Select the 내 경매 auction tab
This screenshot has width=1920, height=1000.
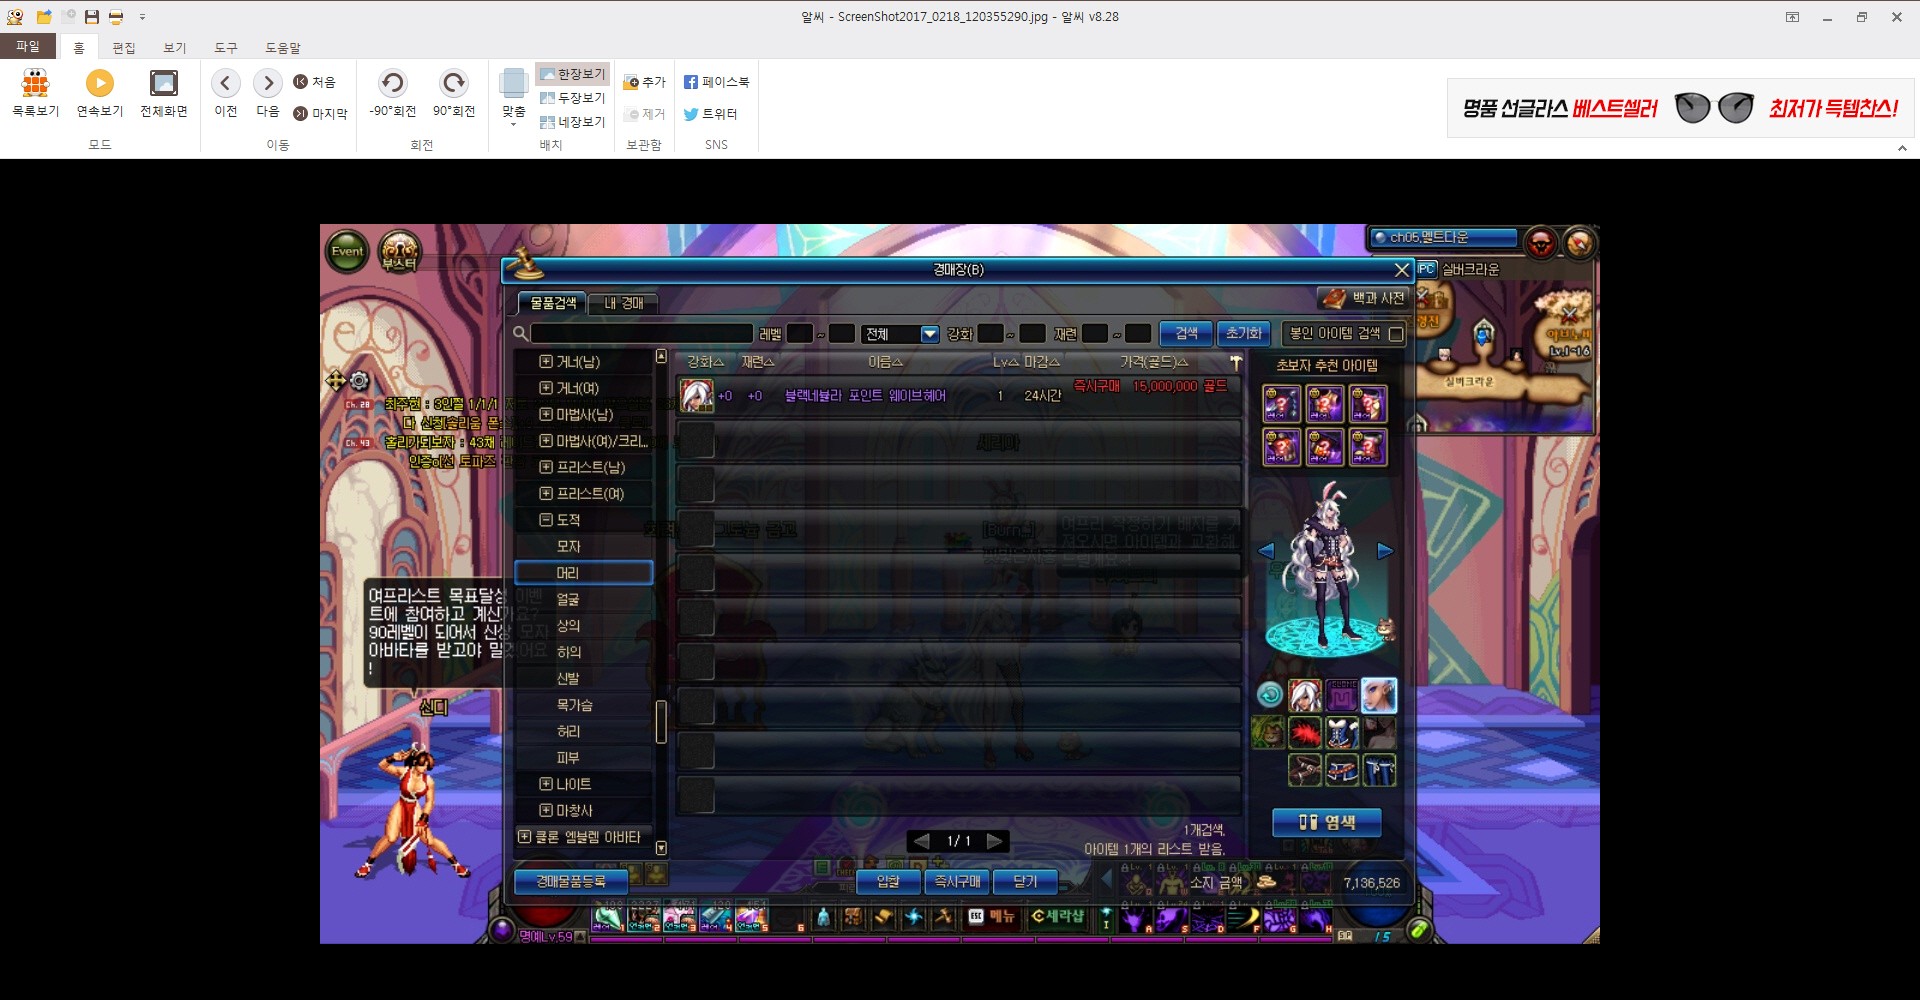pyautogui.click(x=623, y=303)
